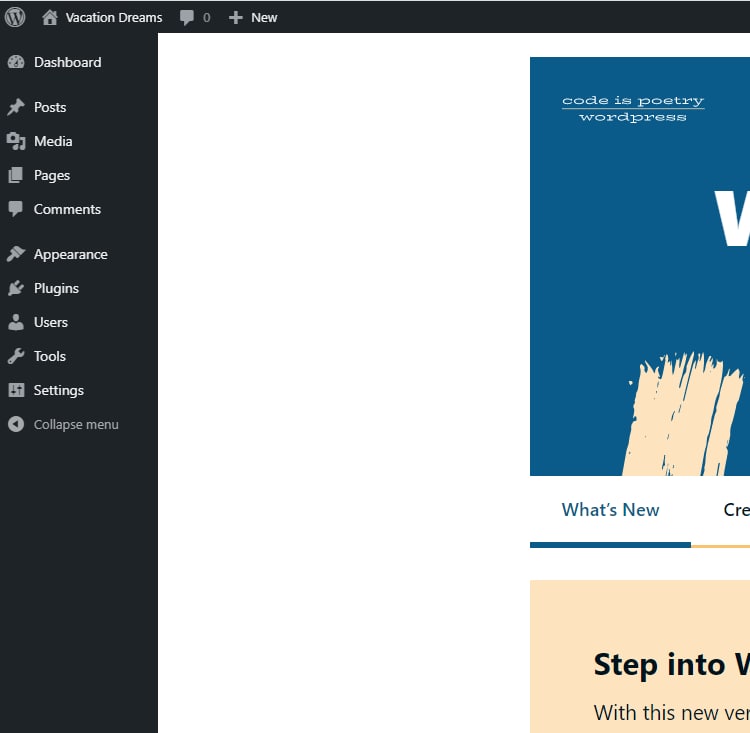Open Plugins in the sidebar
The width and height of the screenshot is (750, 733).
[56, 289]
